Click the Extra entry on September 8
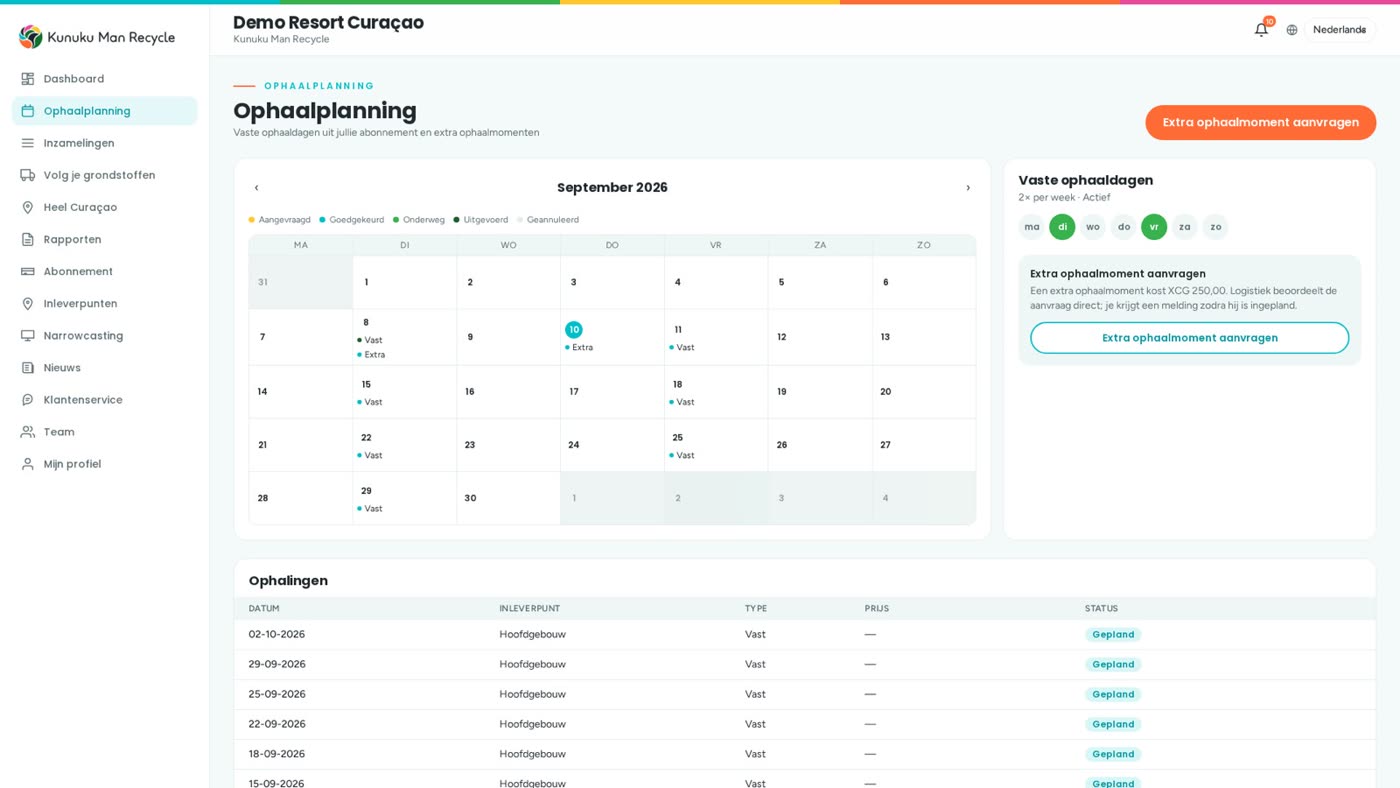 (372, 355)
